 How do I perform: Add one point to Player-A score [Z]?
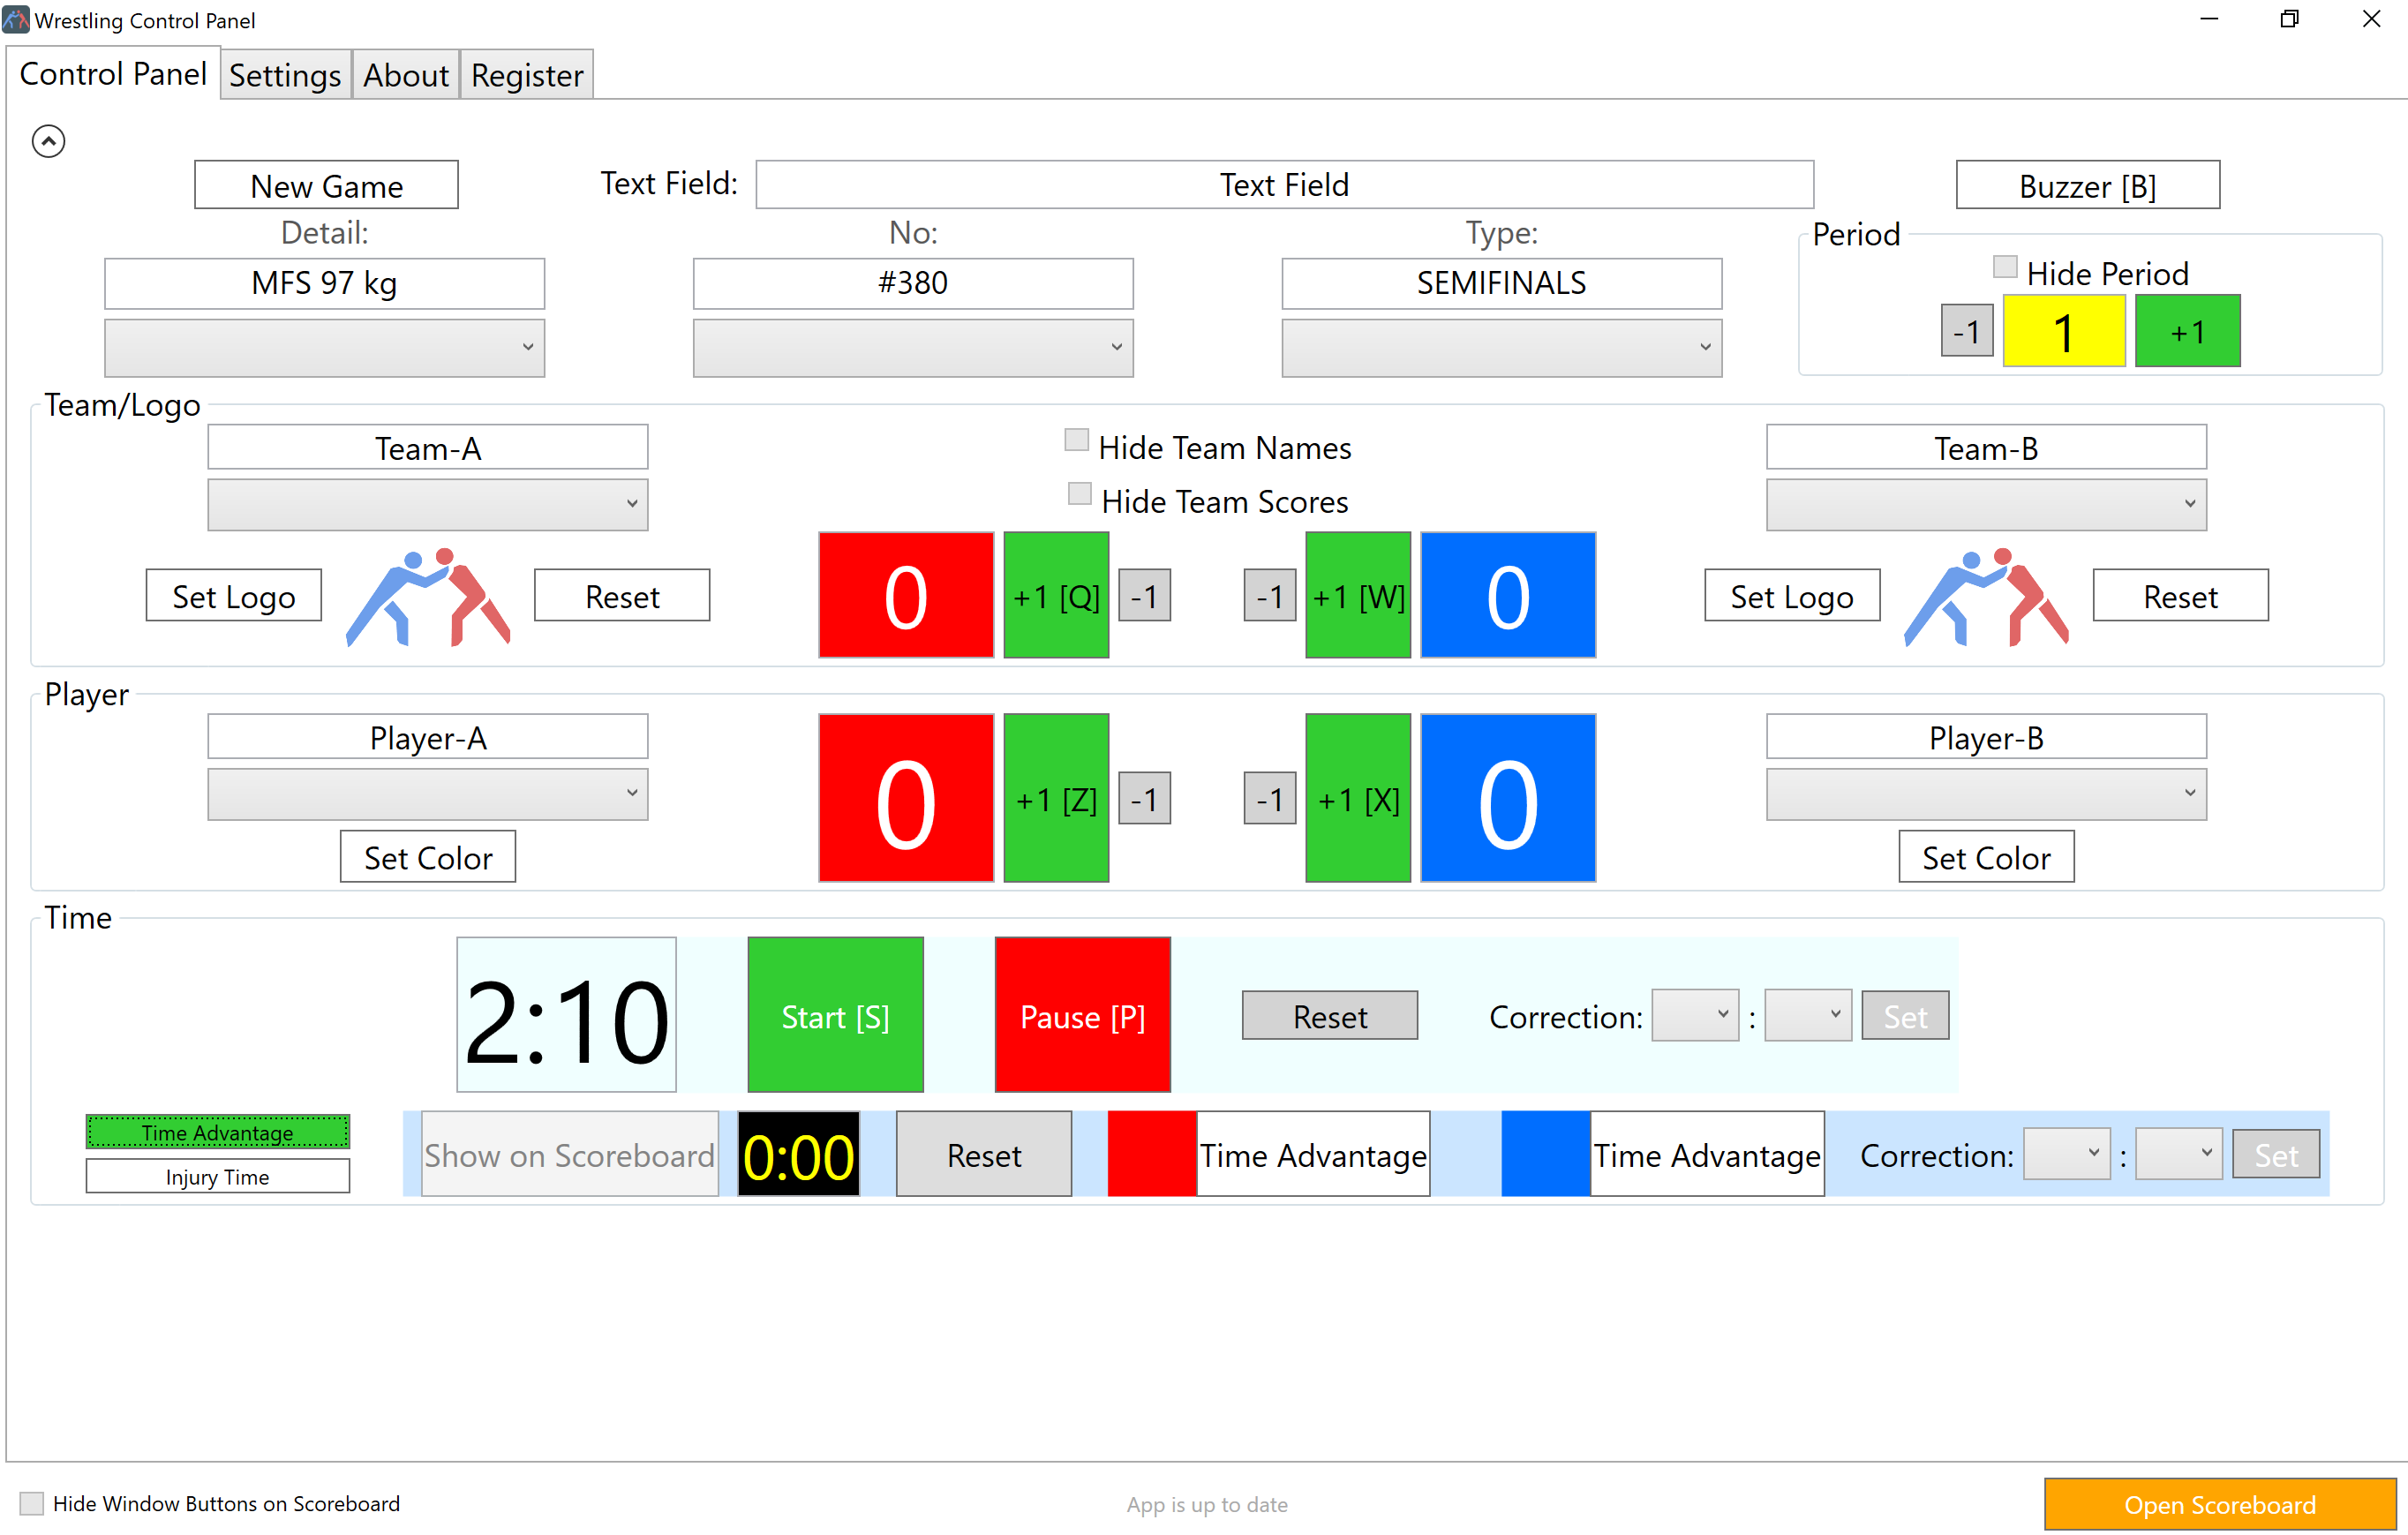(x=1056, y=798)
